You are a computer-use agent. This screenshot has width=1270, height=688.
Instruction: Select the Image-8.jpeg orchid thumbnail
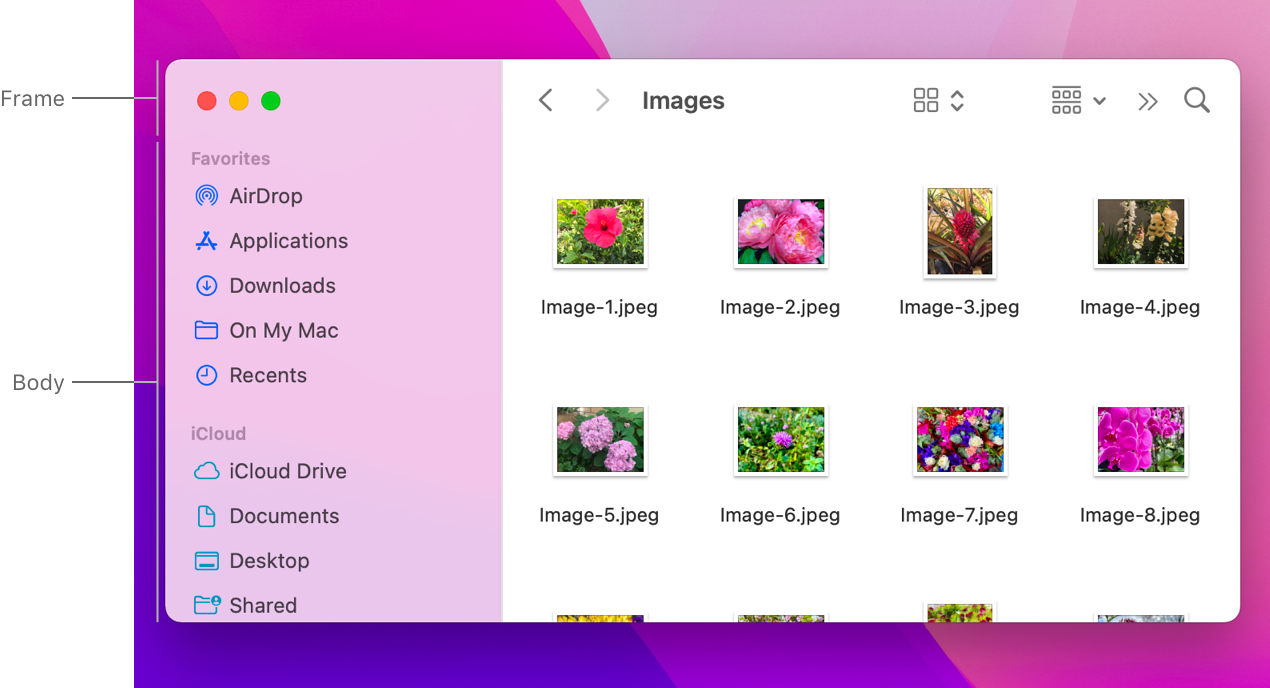point(1141,440)
